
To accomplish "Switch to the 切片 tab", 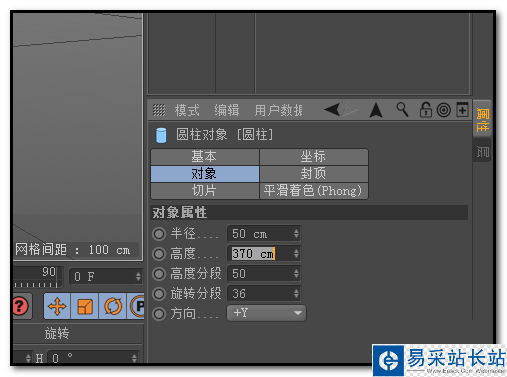I will click(x=205, y=191).
